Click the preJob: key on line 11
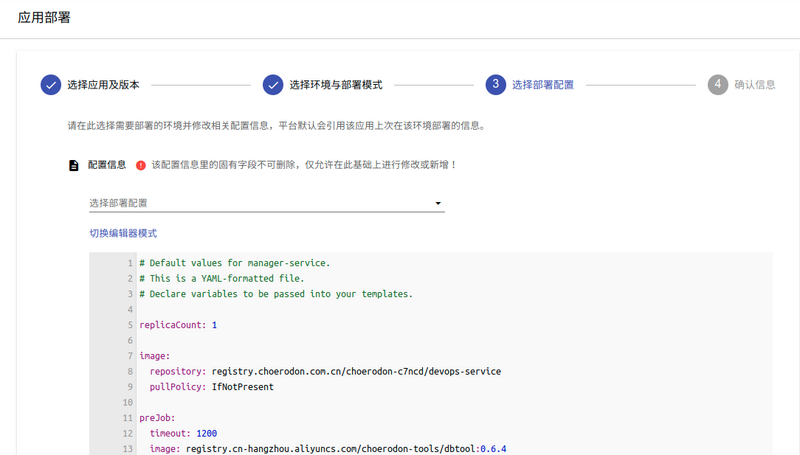This screenshot has width=800, height=455. point(157,418)
